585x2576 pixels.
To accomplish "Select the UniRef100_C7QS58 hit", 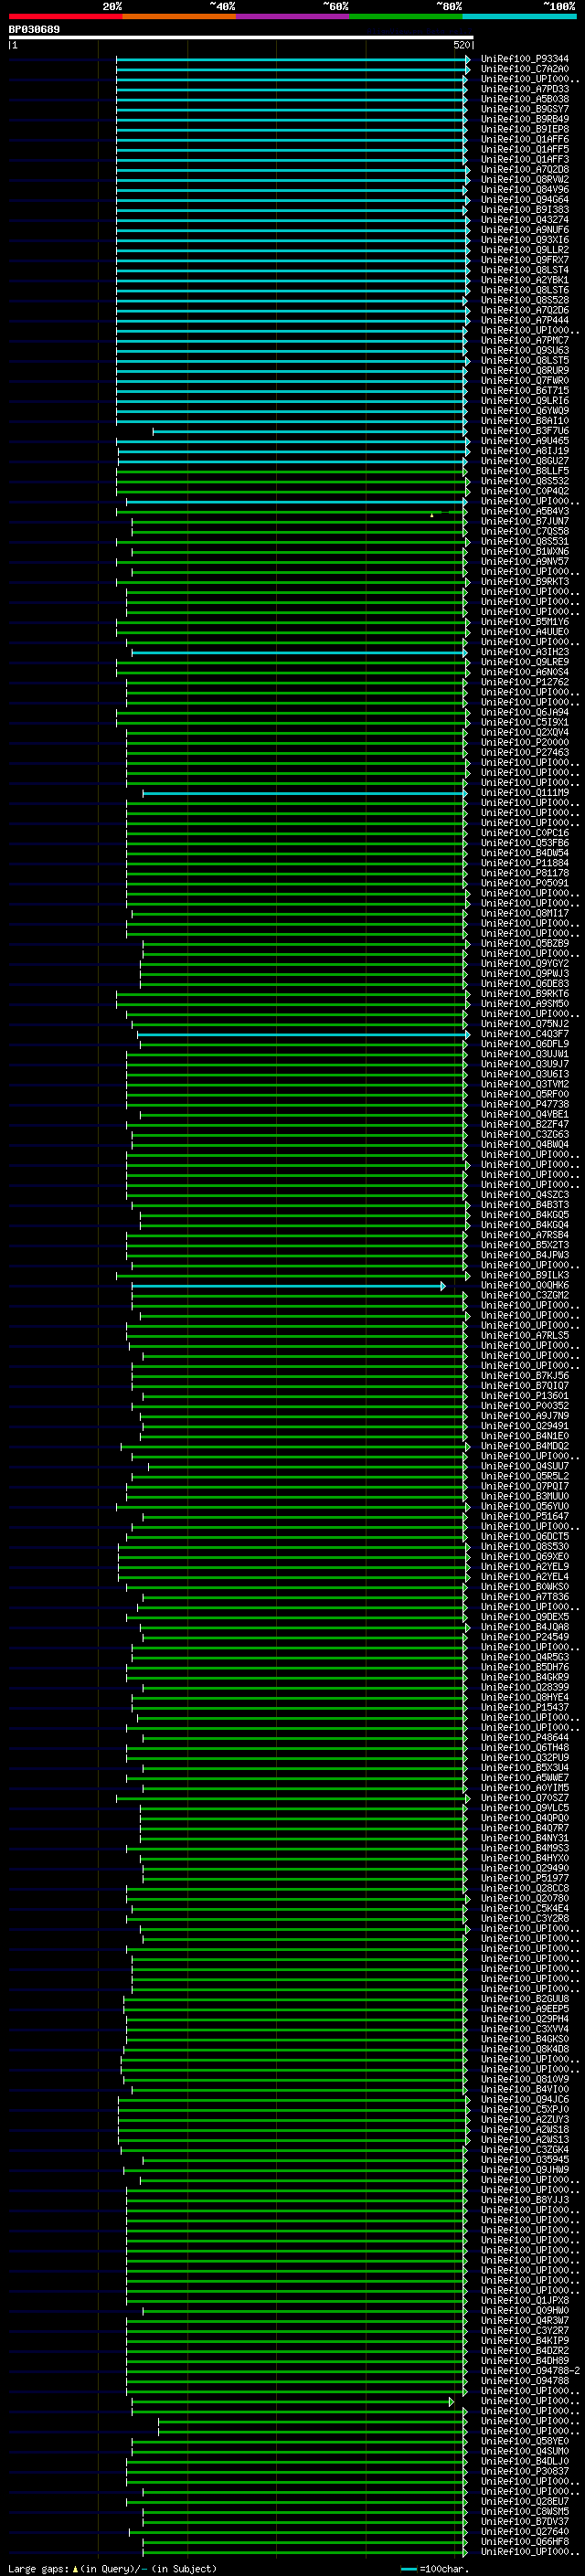I will coord(524,532).
